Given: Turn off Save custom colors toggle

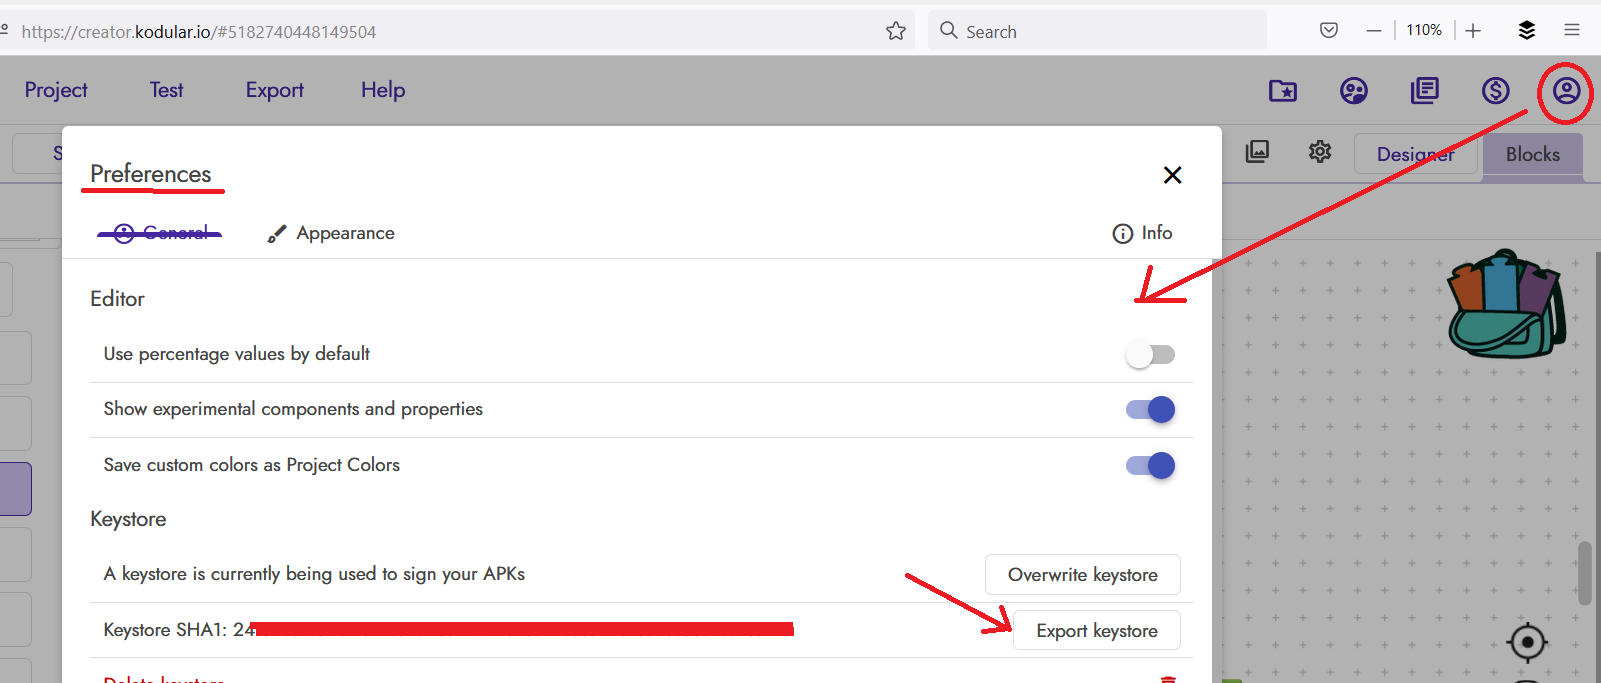Looking at the screenshot, I should click(x=1150, y=465).
